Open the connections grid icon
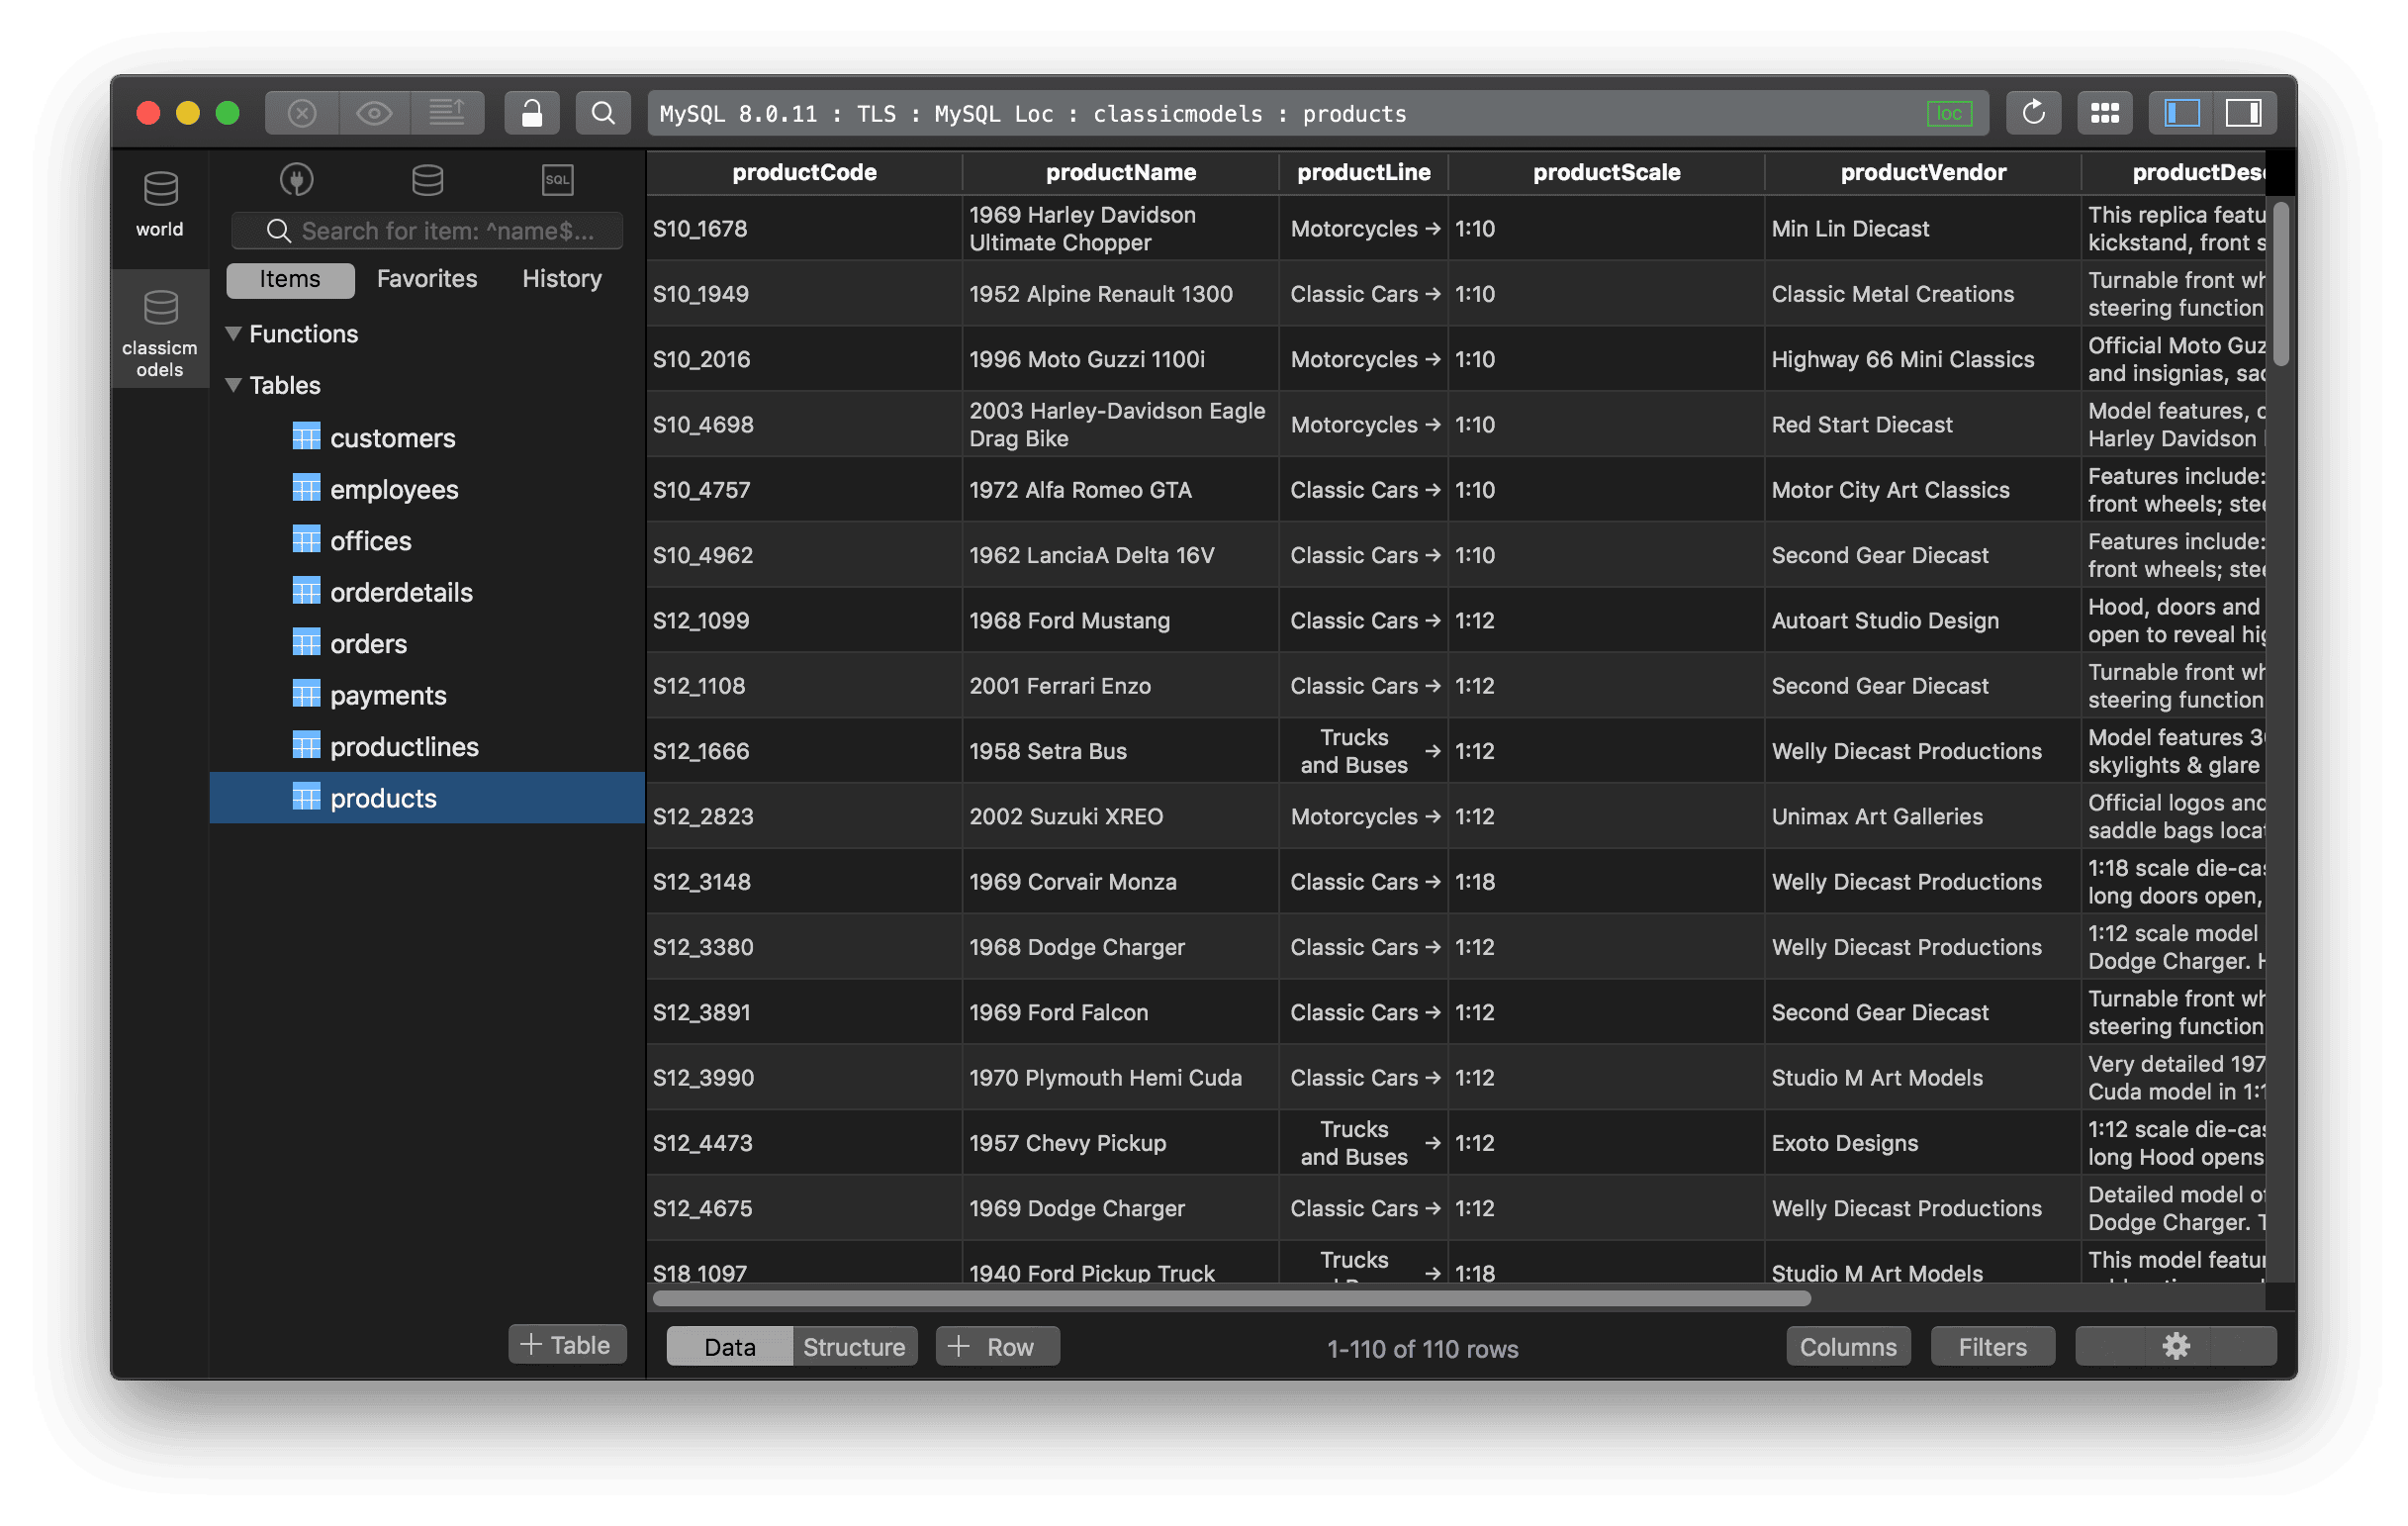 click(x=2104, y=113)
